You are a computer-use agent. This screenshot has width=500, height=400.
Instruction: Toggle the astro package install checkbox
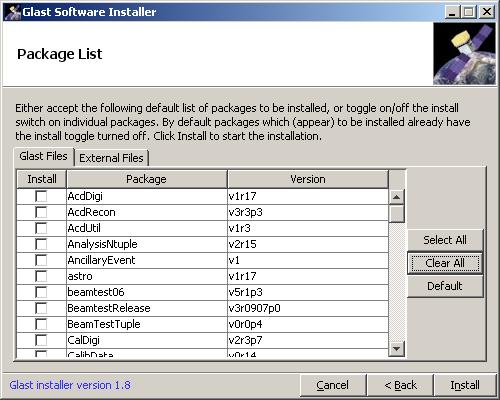[41, 276]
